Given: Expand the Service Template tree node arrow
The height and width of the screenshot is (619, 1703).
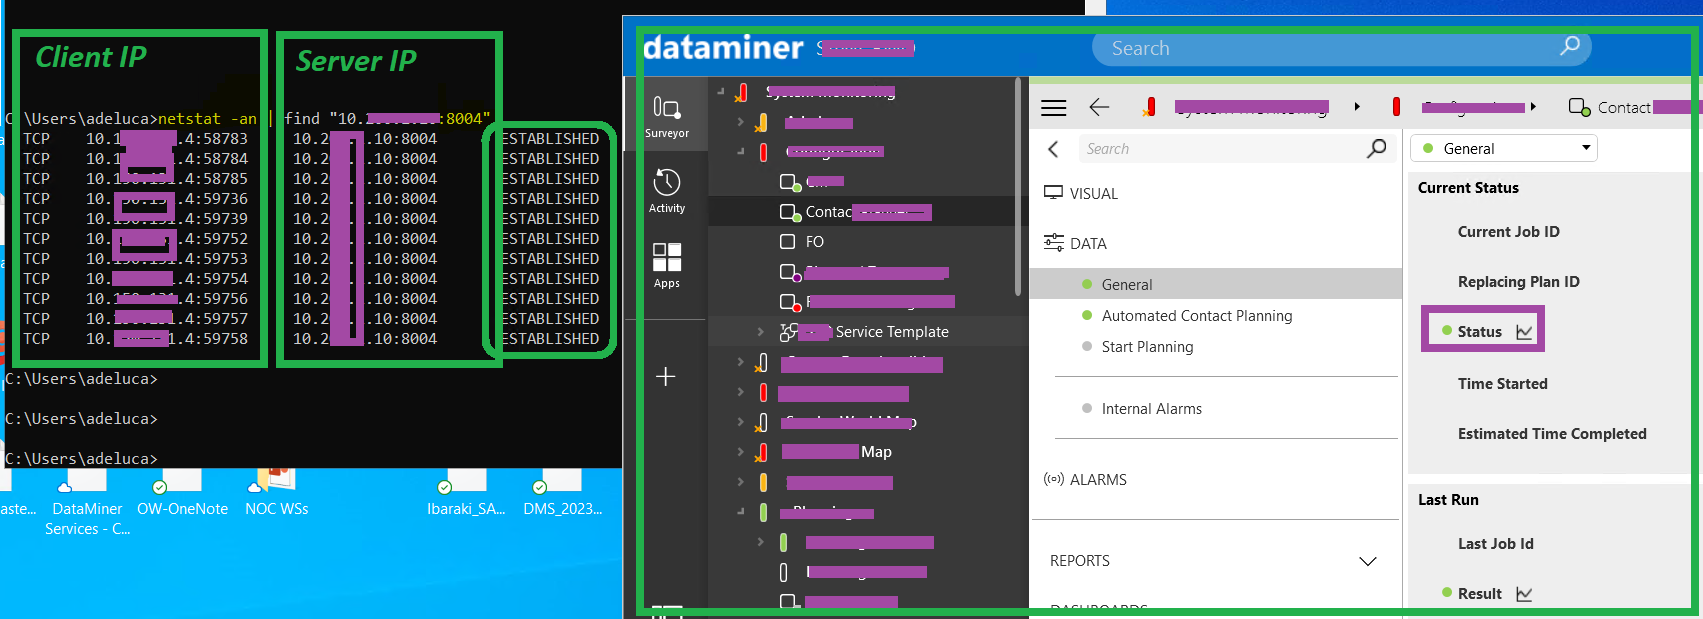Looking at the screenshot, I should [760, 332].
